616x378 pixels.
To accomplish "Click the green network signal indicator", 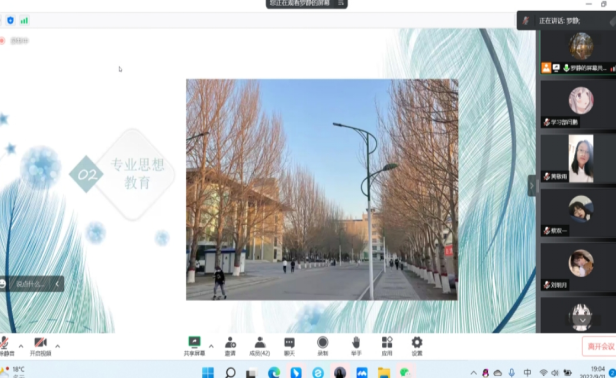I will (x=24, y=20).
